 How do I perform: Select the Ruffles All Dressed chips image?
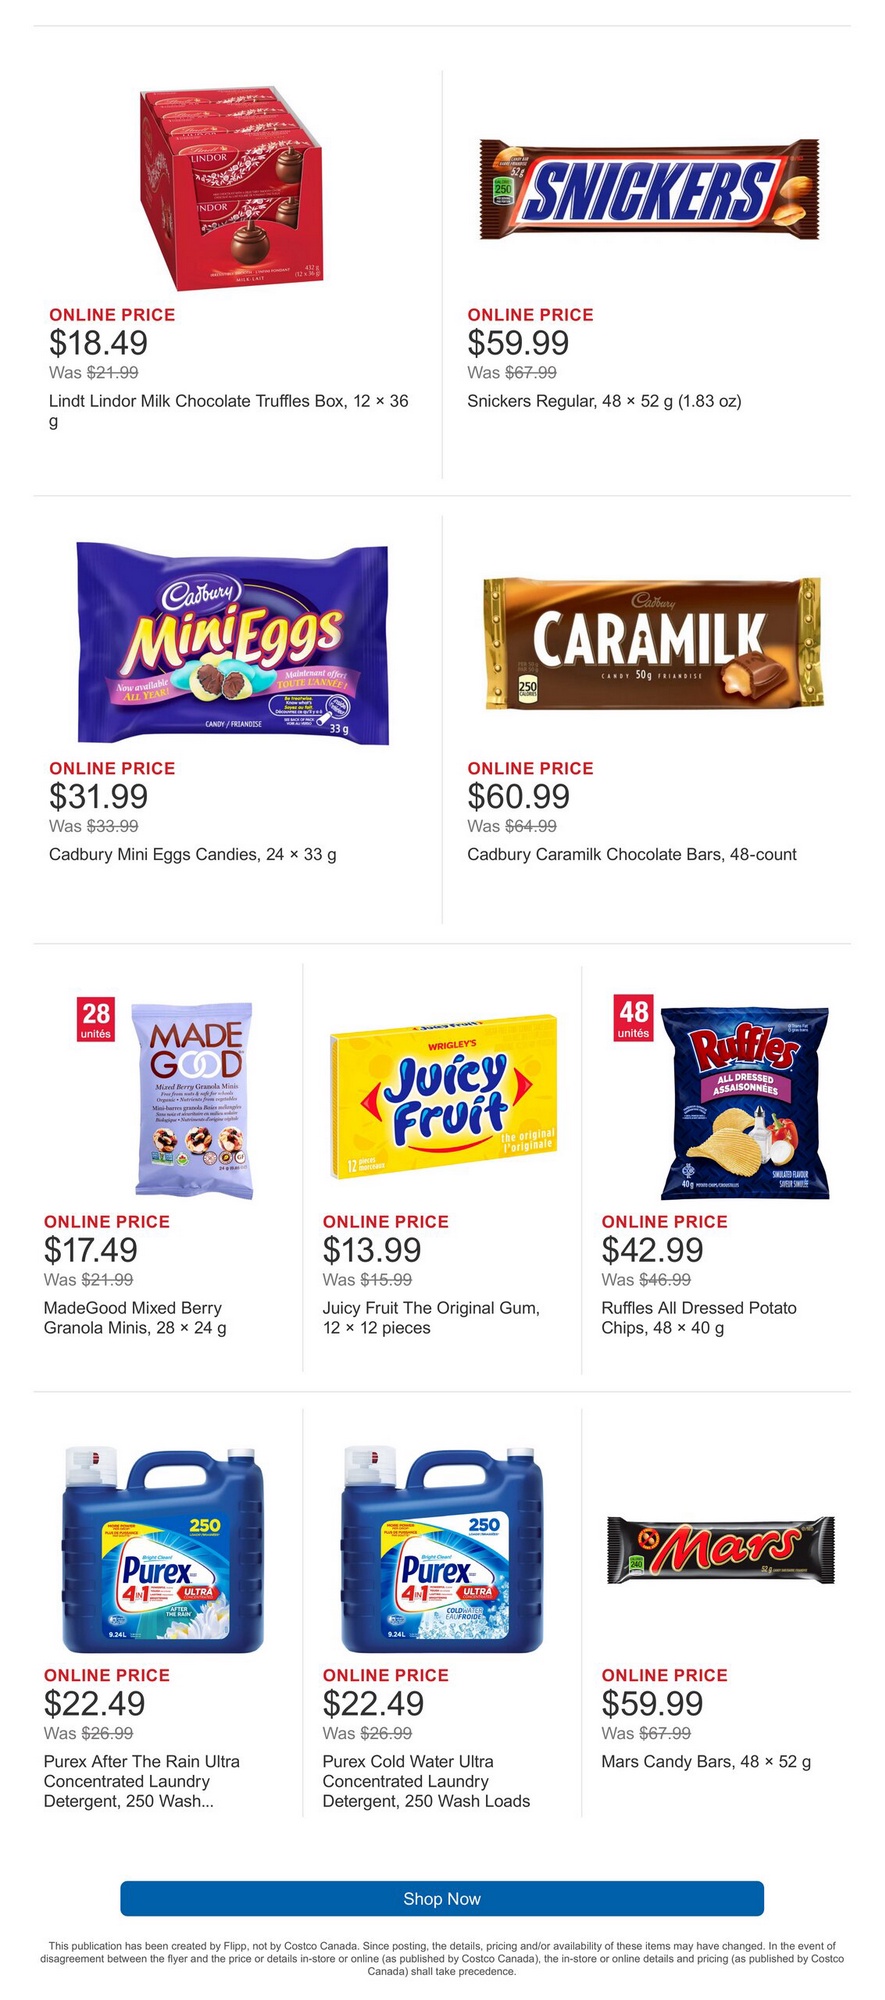pos(744,1102)
